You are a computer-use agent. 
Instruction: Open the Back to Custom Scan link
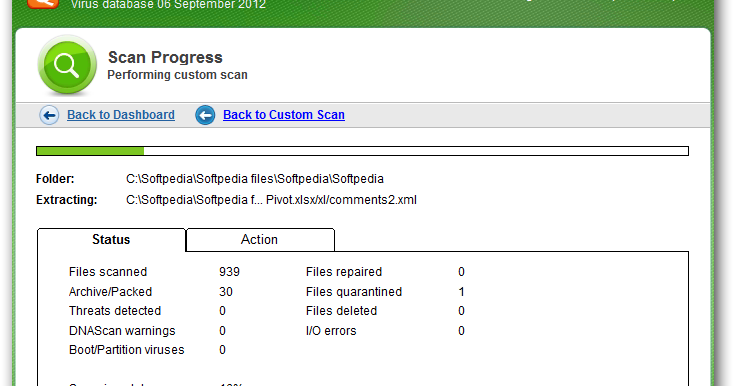click(284, 115)
